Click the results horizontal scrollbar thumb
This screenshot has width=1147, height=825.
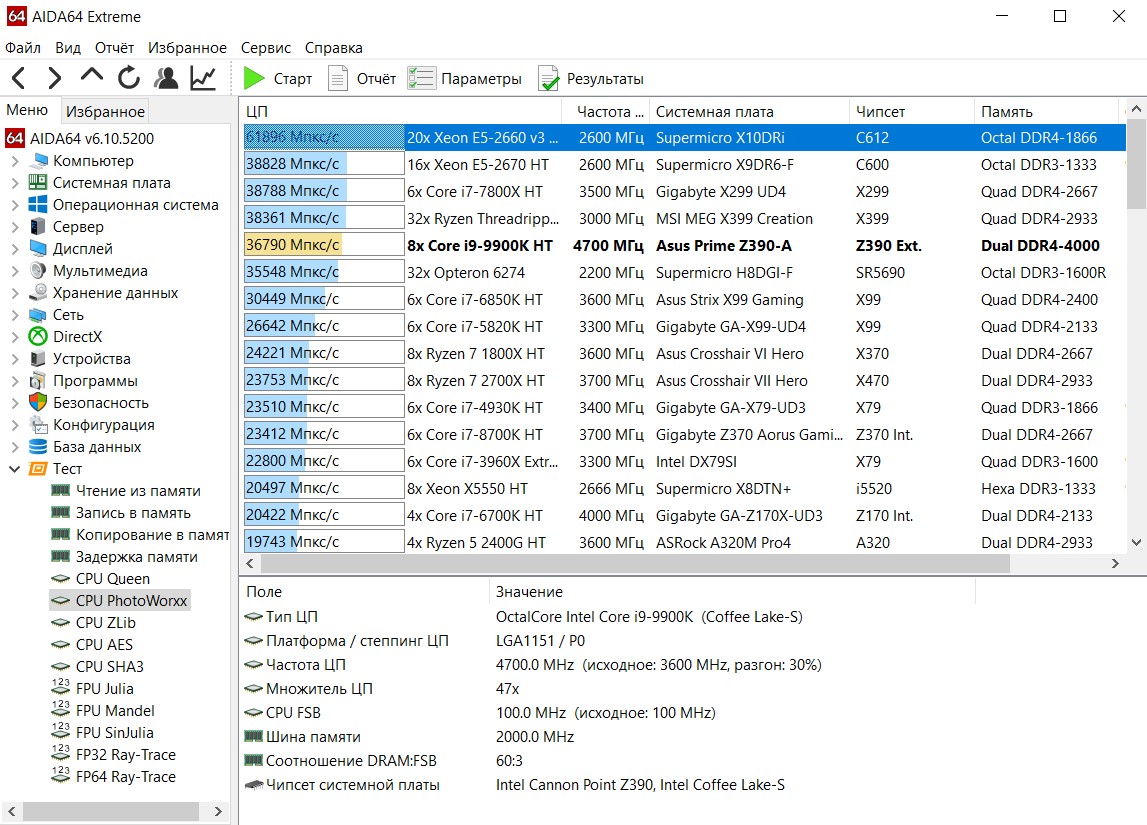(x=635, y=563)
